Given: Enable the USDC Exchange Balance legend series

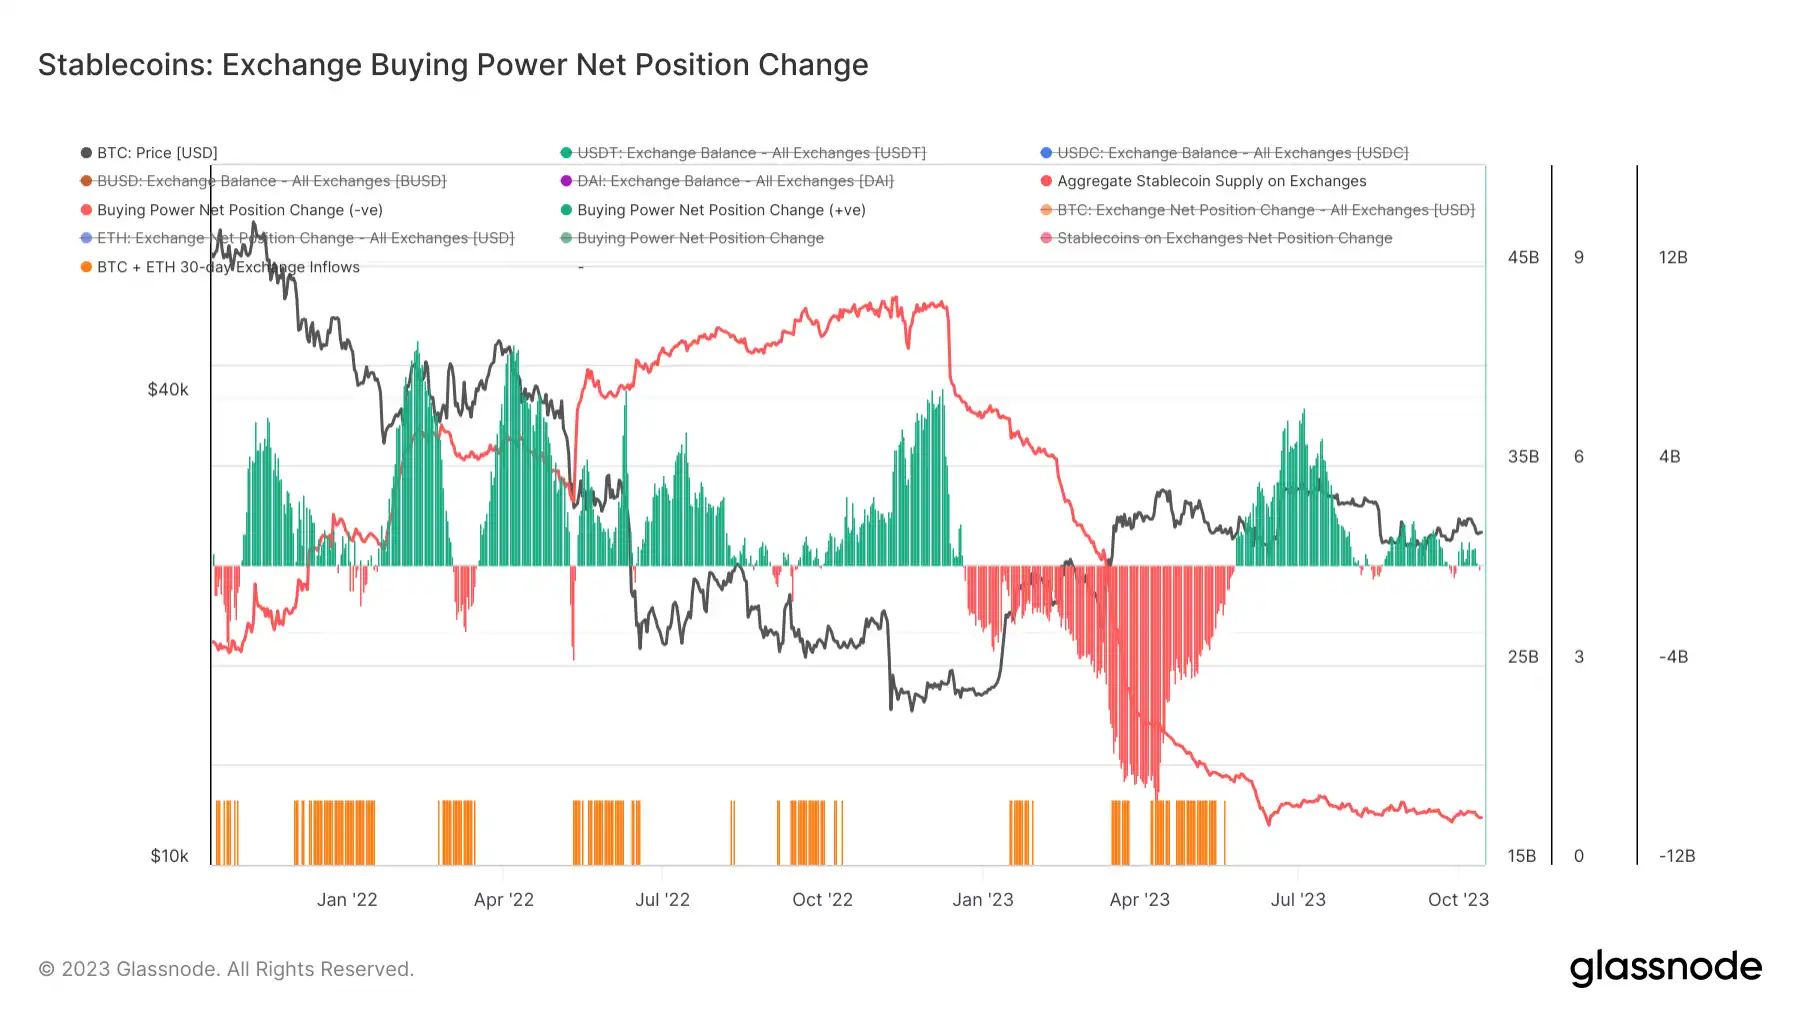Looking at the screenshot, I should point(1232,153).
